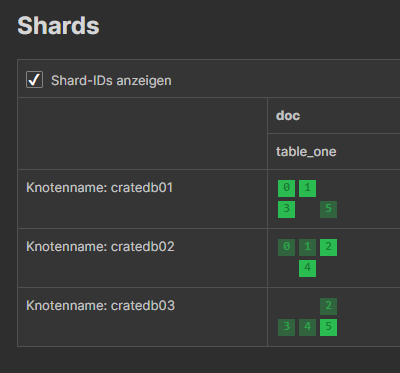The image size is (400, 373).
Task: Click the table_one table header
Action: [306, 152]
